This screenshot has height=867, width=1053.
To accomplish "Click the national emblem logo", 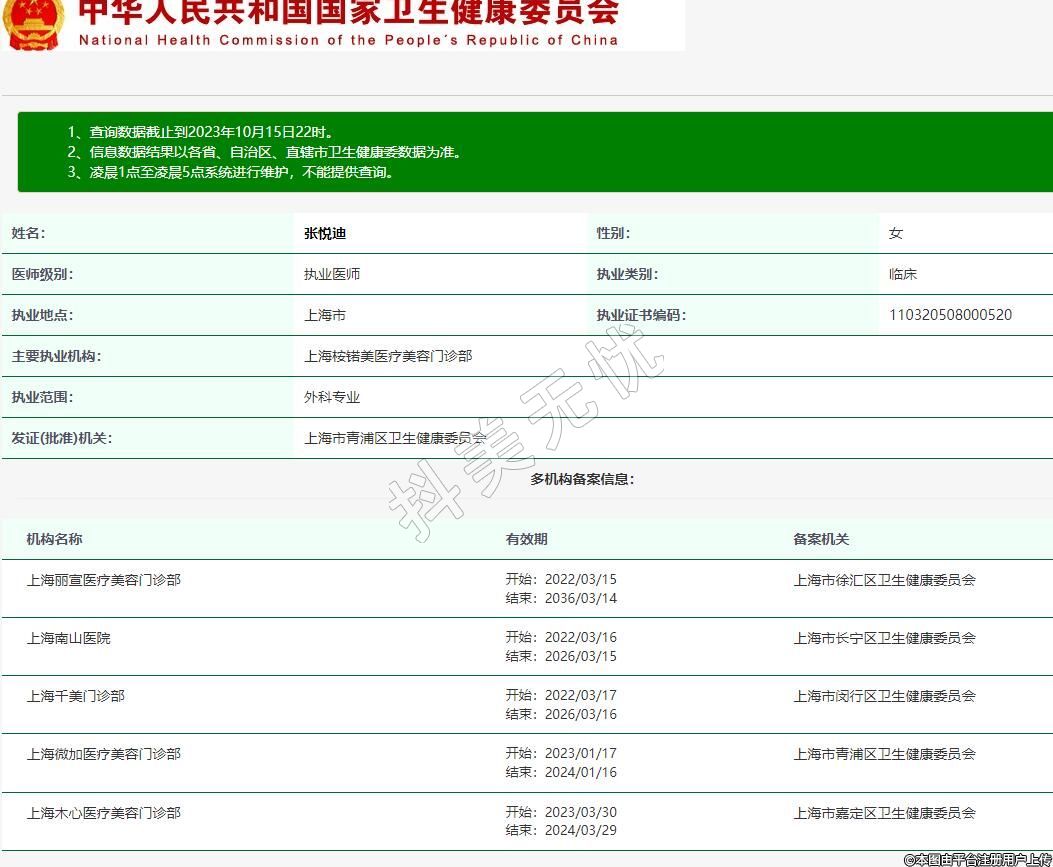I will pyautogui.click(x=34, y=22).
